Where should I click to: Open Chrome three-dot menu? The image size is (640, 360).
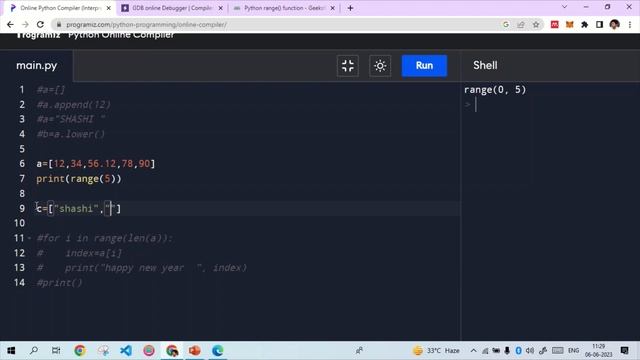(630, 24)
